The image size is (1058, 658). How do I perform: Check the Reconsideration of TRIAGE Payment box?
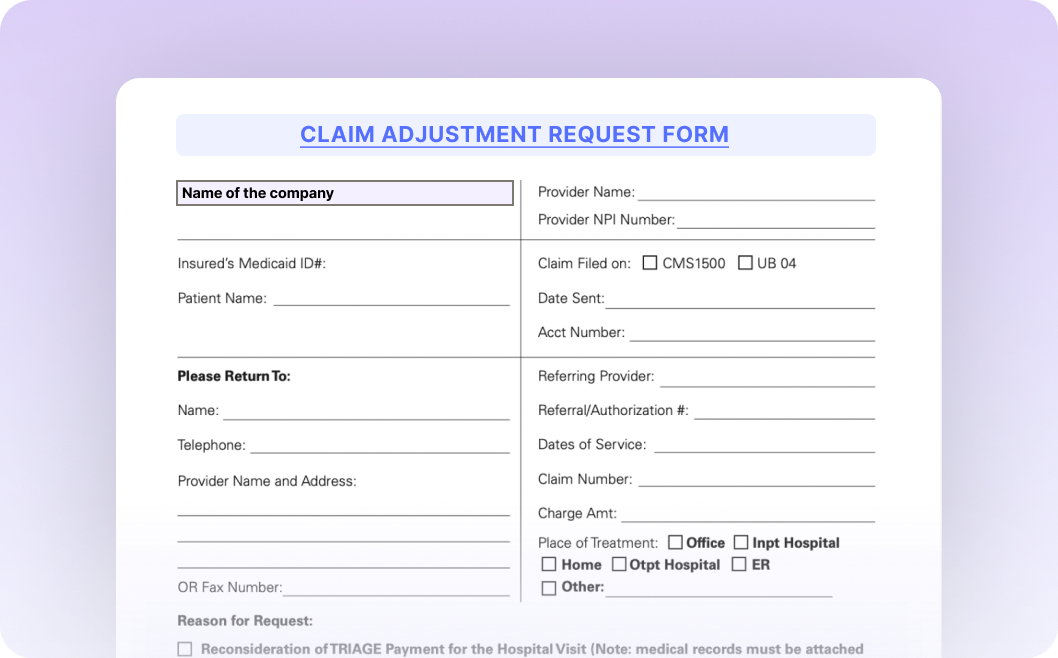(x=185, y=649)
